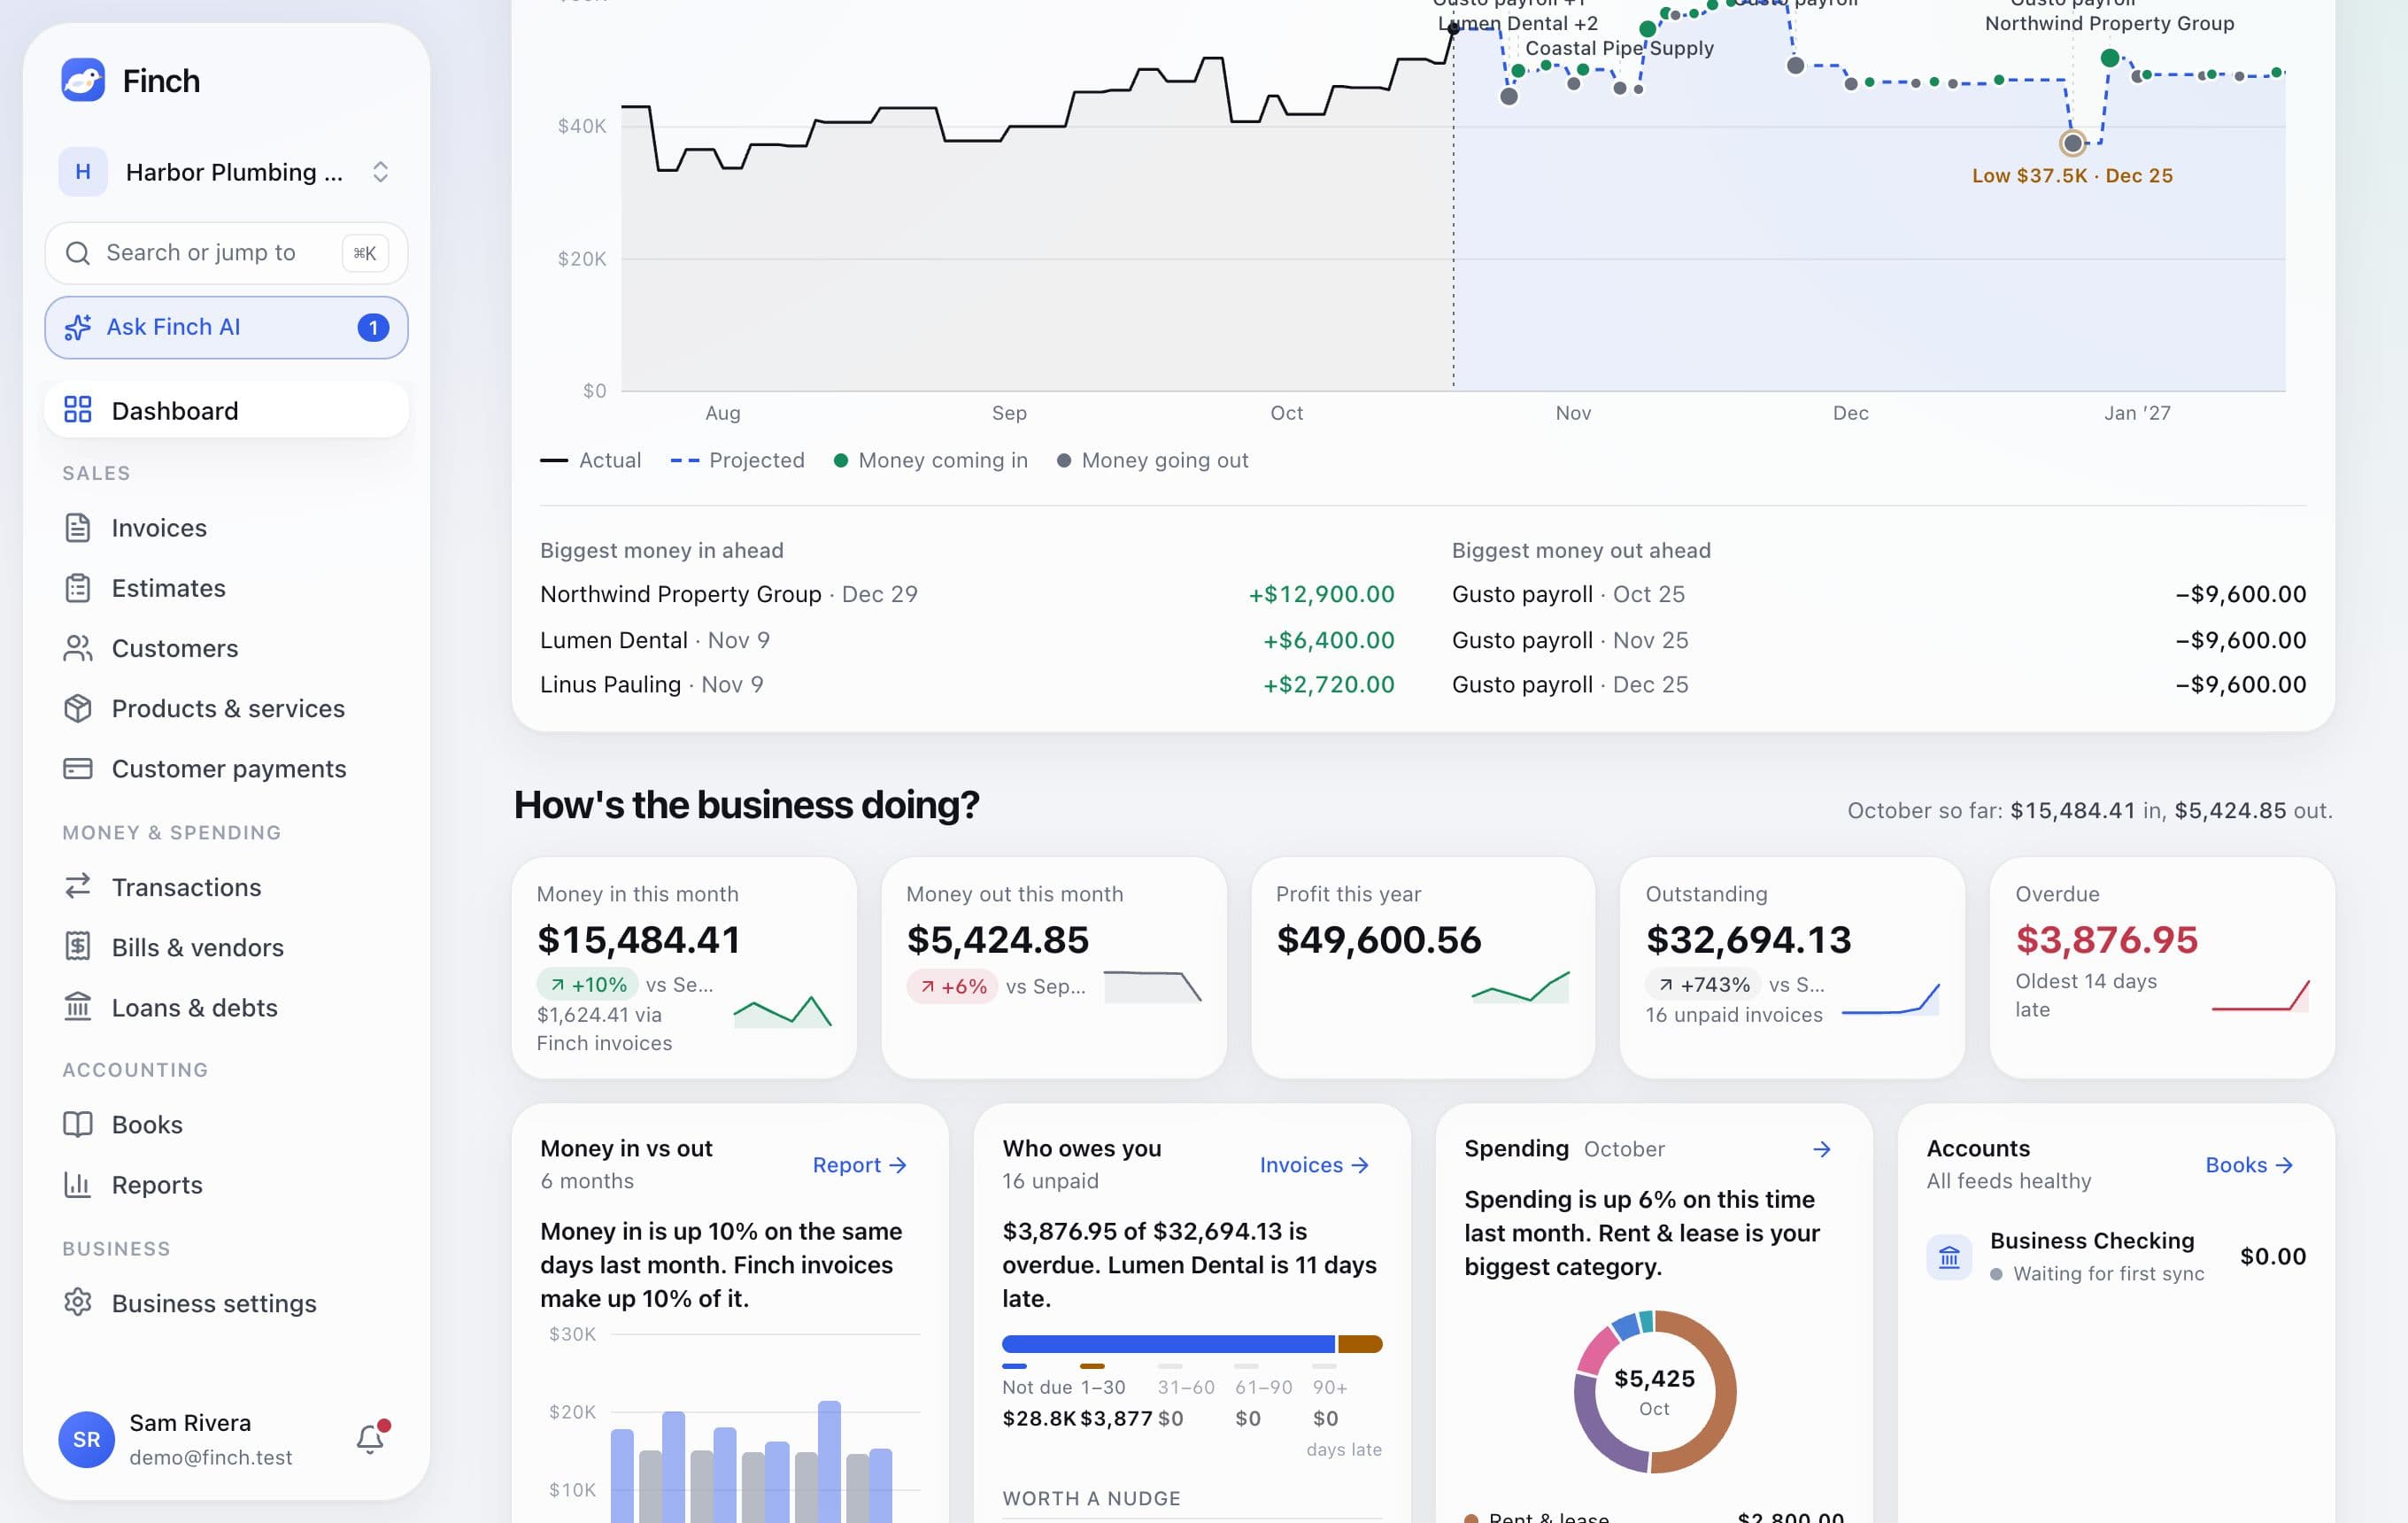Screen dimensions: 2408x1523
Task: Click the Gusto payroll Oct 25 row
Action: pos(1879,594)
